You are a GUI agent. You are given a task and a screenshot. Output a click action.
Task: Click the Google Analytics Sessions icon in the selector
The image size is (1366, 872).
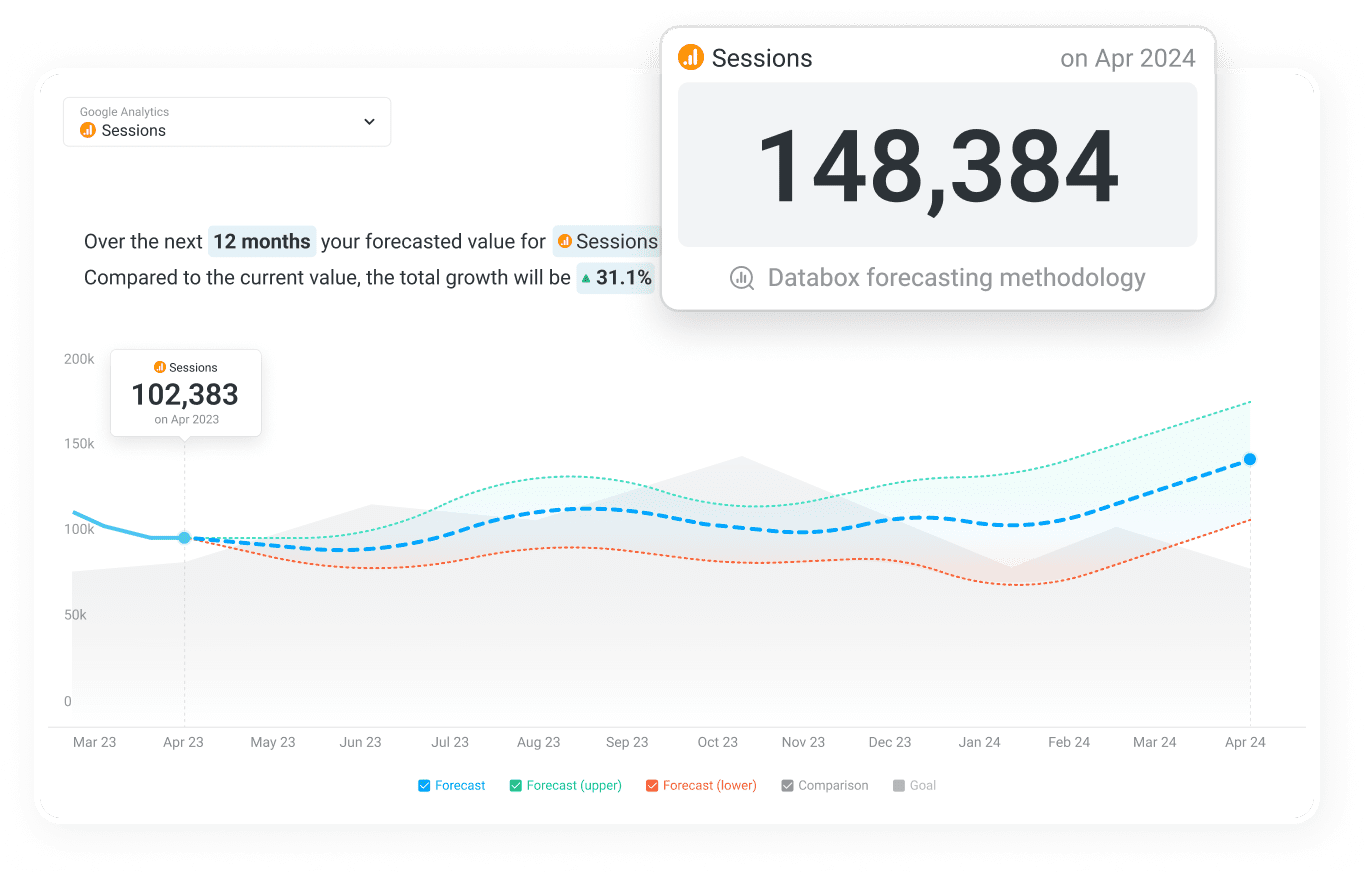click(x=87, y=130)
